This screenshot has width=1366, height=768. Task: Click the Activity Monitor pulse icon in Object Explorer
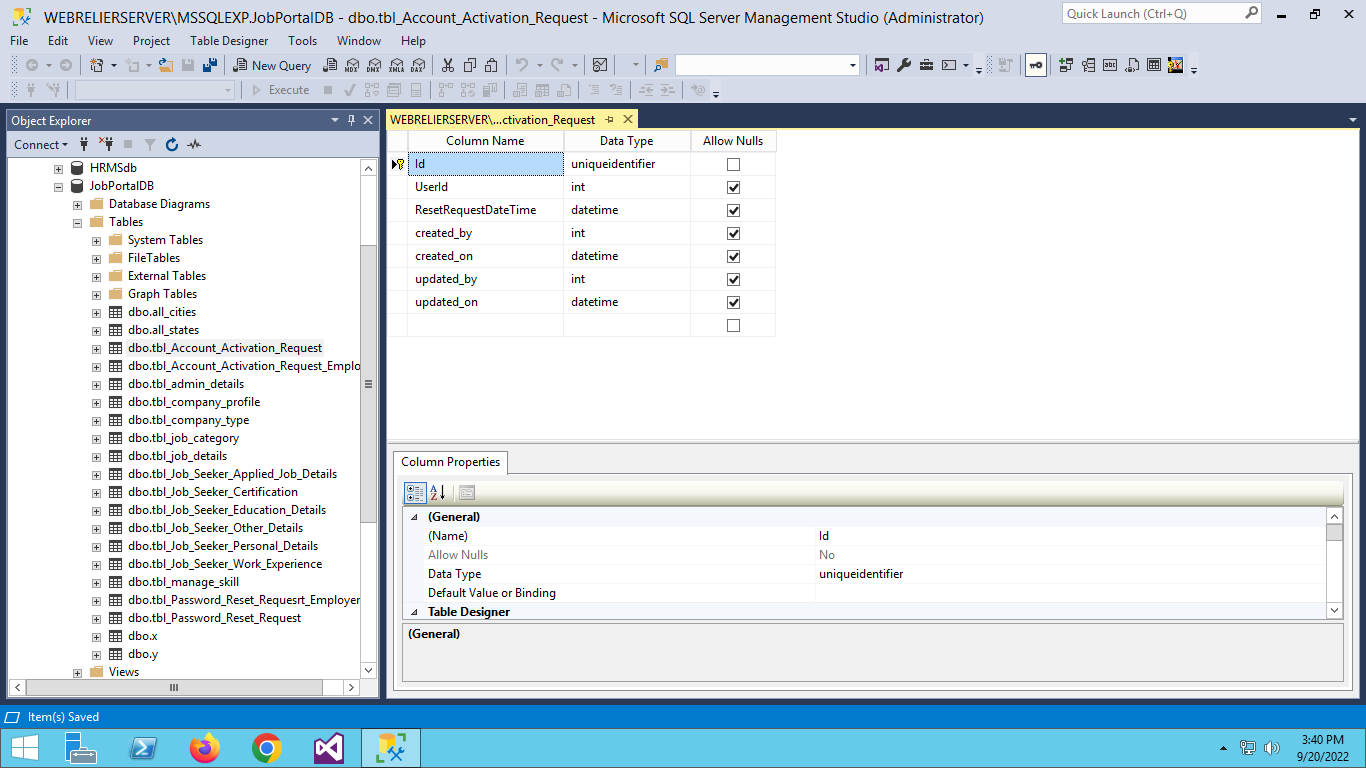coord(194,144)
